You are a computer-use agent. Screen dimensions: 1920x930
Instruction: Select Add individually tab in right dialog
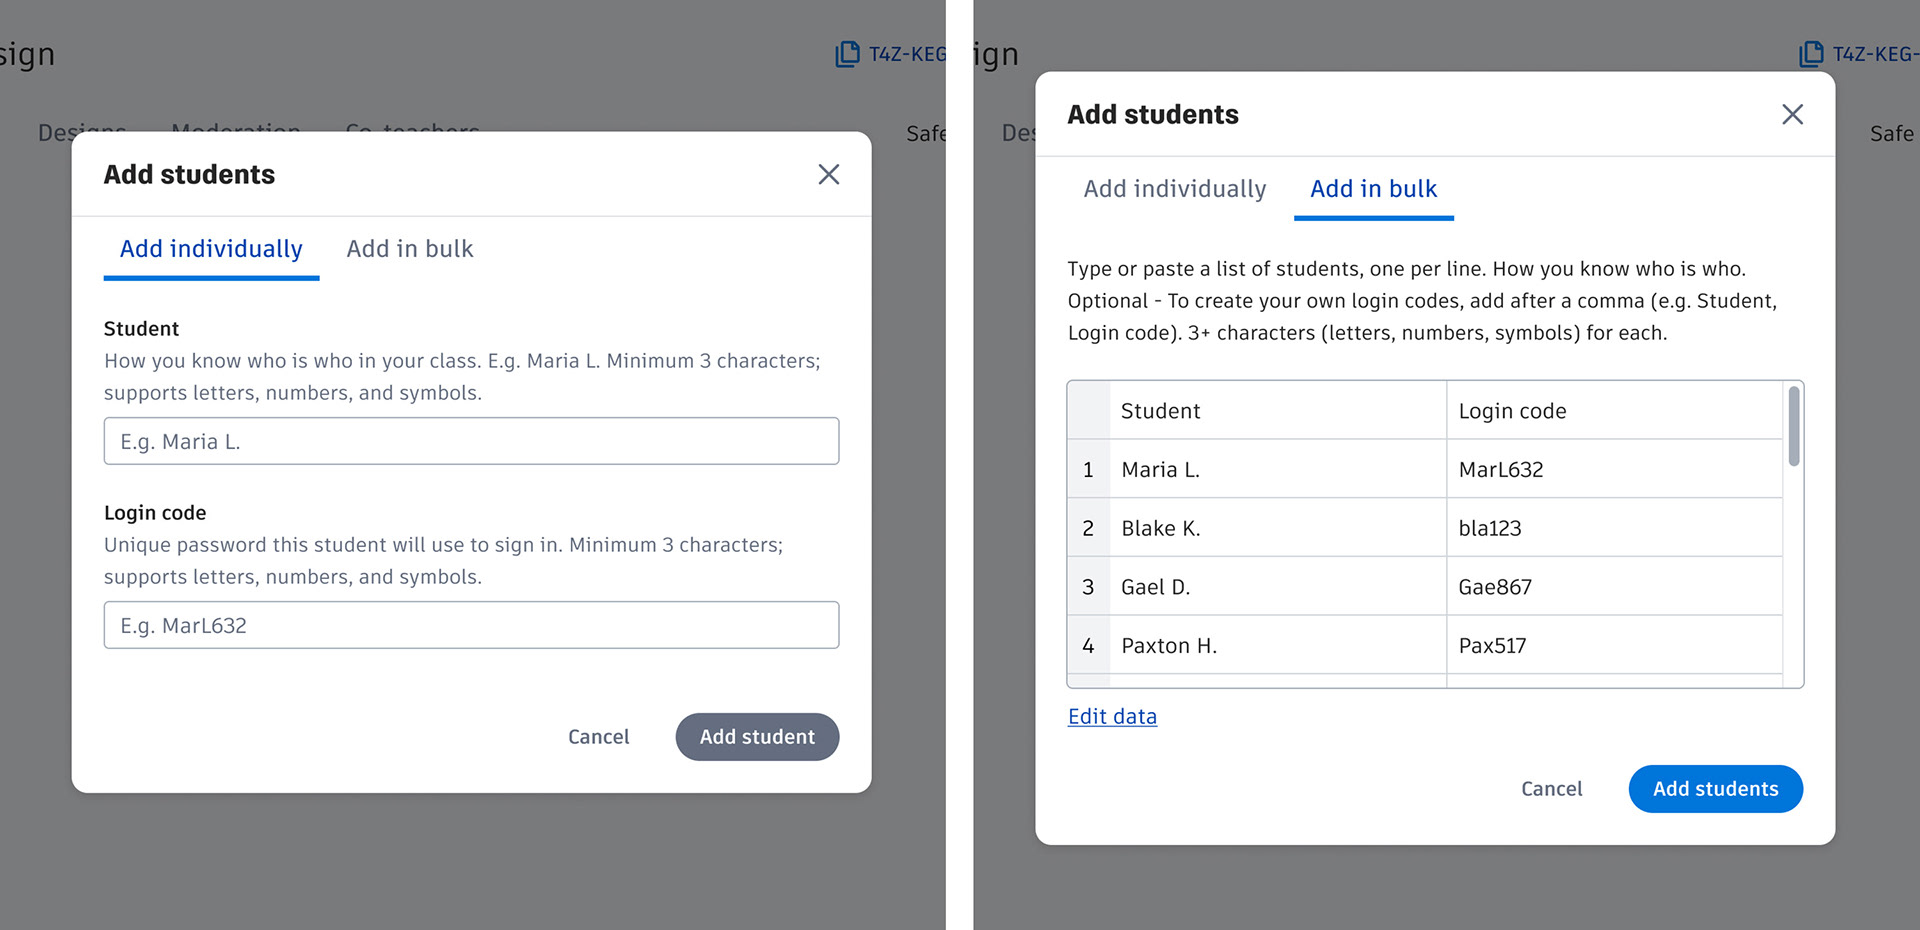pyautogui.click(x=1174, y=189)
